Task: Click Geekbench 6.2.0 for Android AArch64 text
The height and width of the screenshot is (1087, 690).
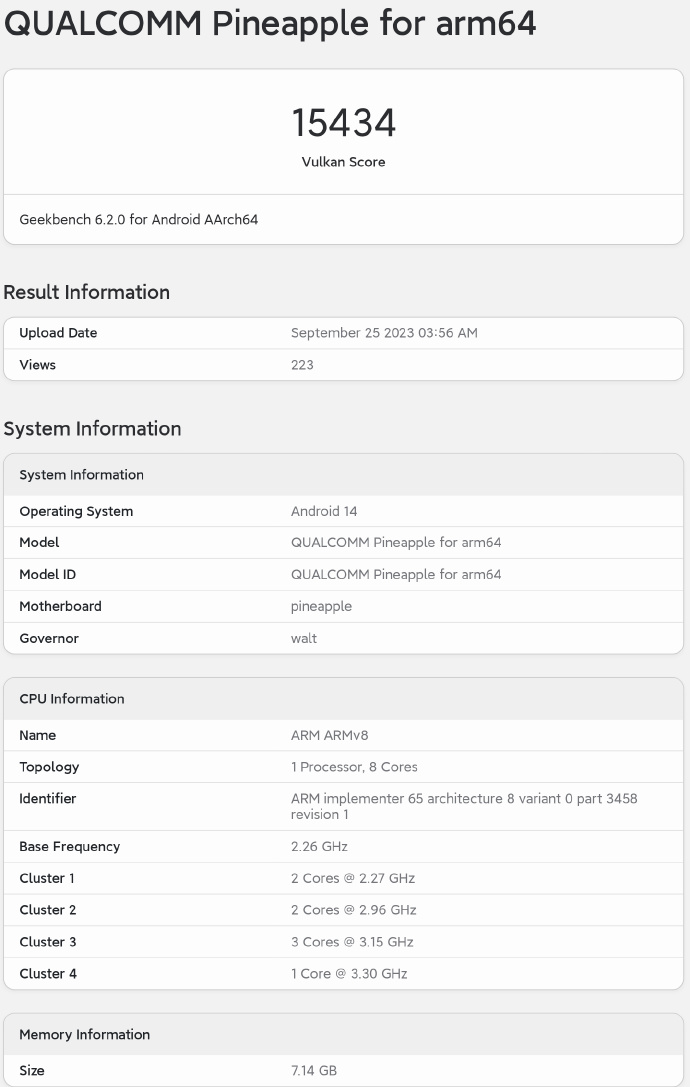Action: (139, 219)
